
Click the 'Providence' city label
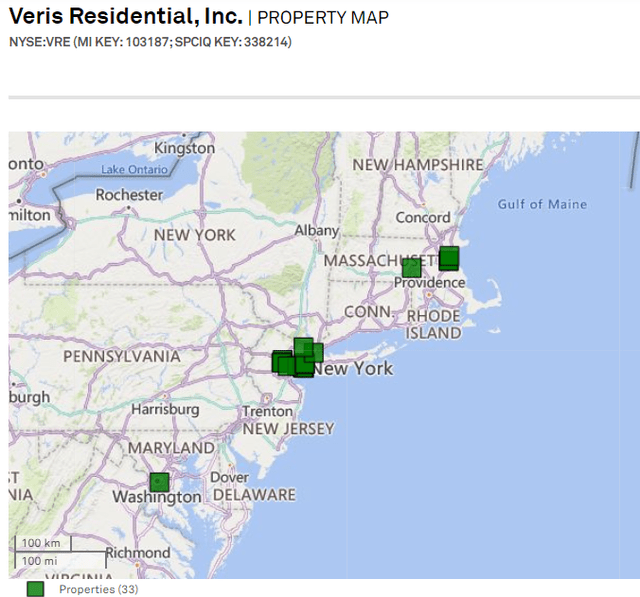point(429,282)
